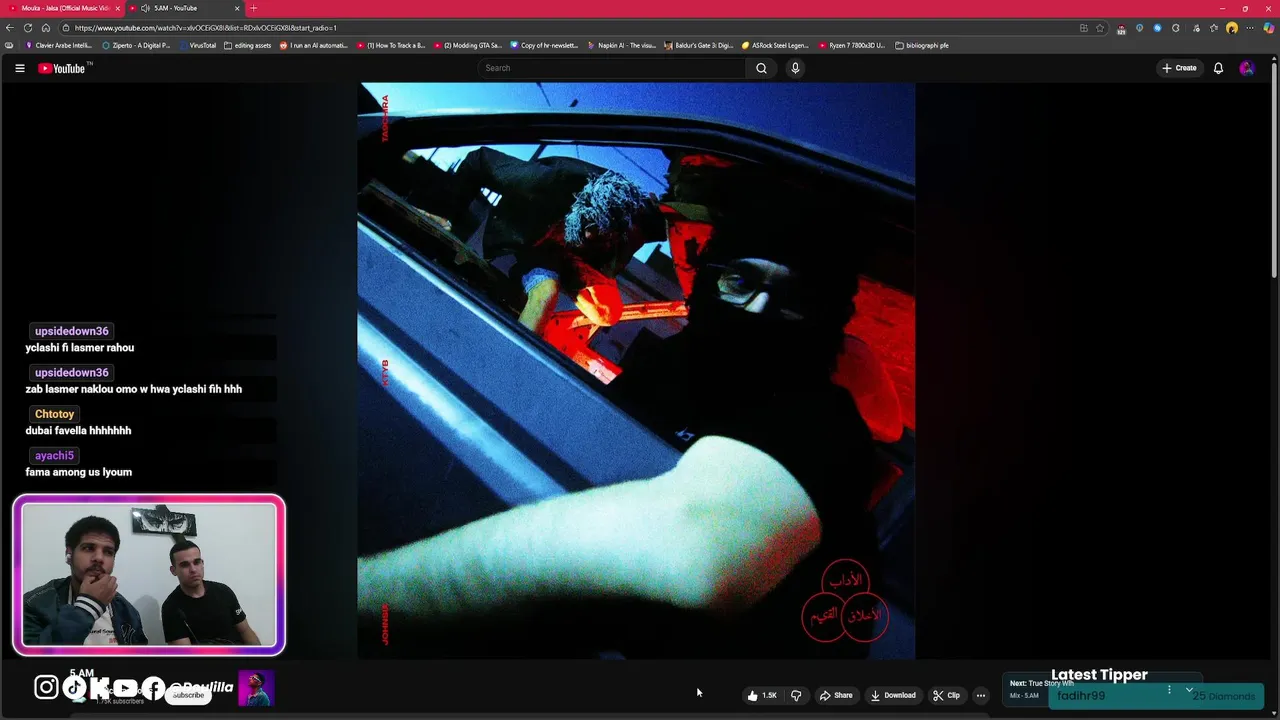Click the ayachi5 chat username
This screenshot has width=1280, height=720.
[54, 456]
